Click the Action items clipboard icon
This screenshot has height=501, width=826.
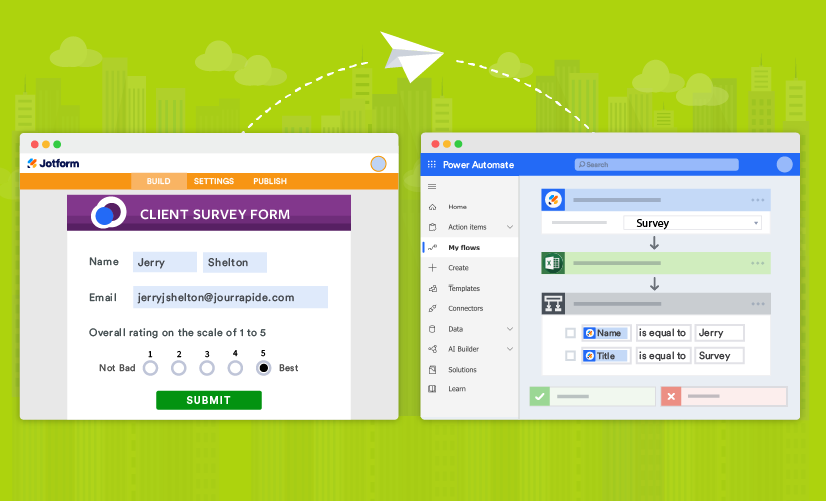coord(432,227)
